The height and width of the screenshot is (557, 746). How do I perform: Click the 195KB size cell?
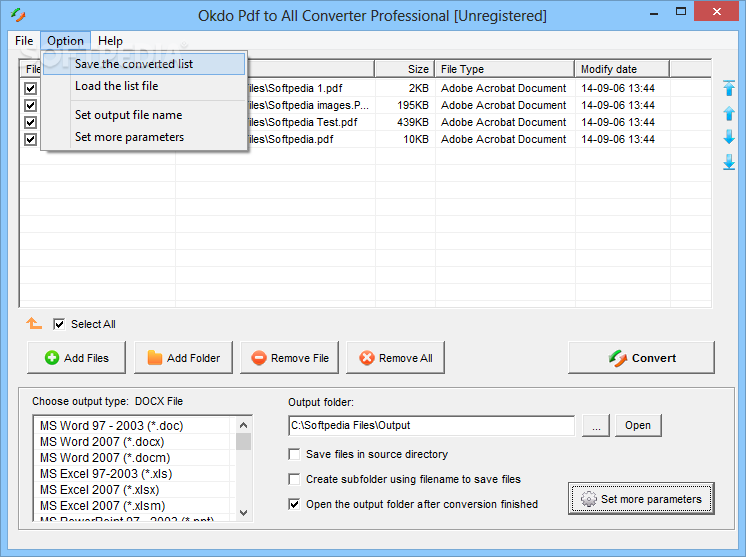pos(413,105)
